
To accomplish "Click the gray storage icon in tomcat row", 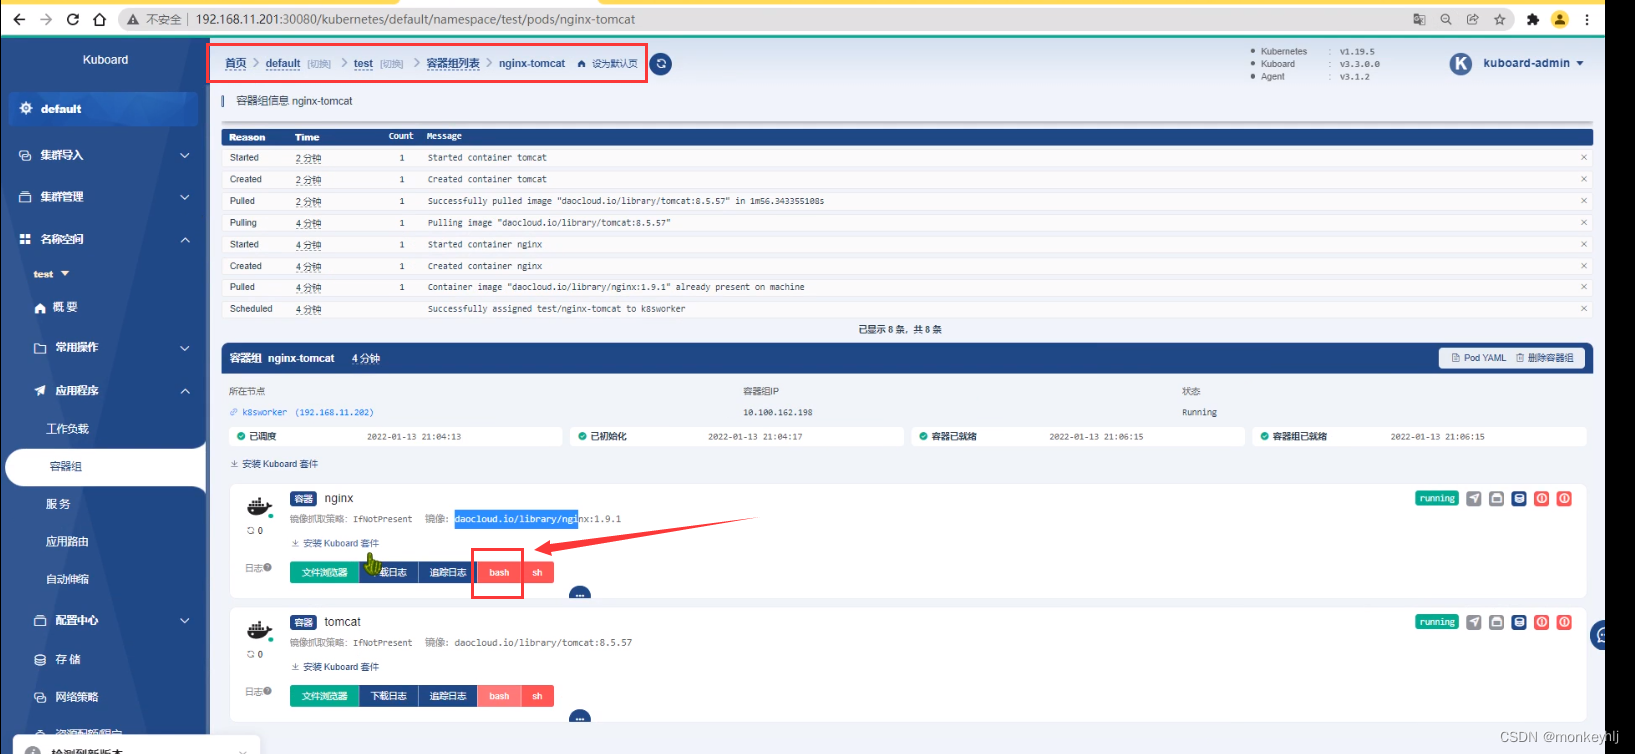I will [x=1497, y=622].
